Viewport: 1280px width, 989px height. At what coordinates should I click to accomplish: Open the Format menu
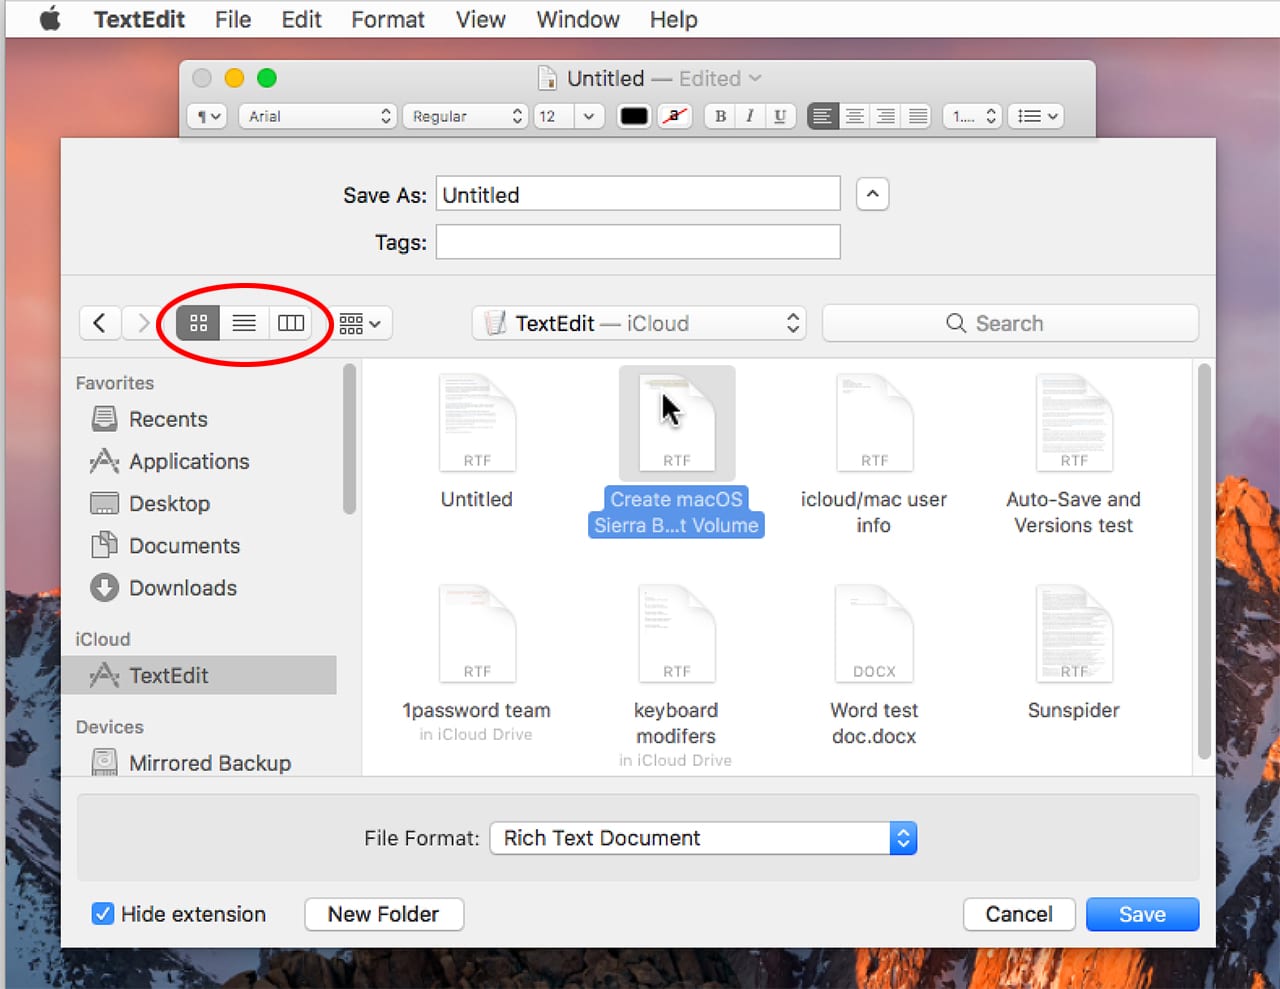[x=387, y=19]
